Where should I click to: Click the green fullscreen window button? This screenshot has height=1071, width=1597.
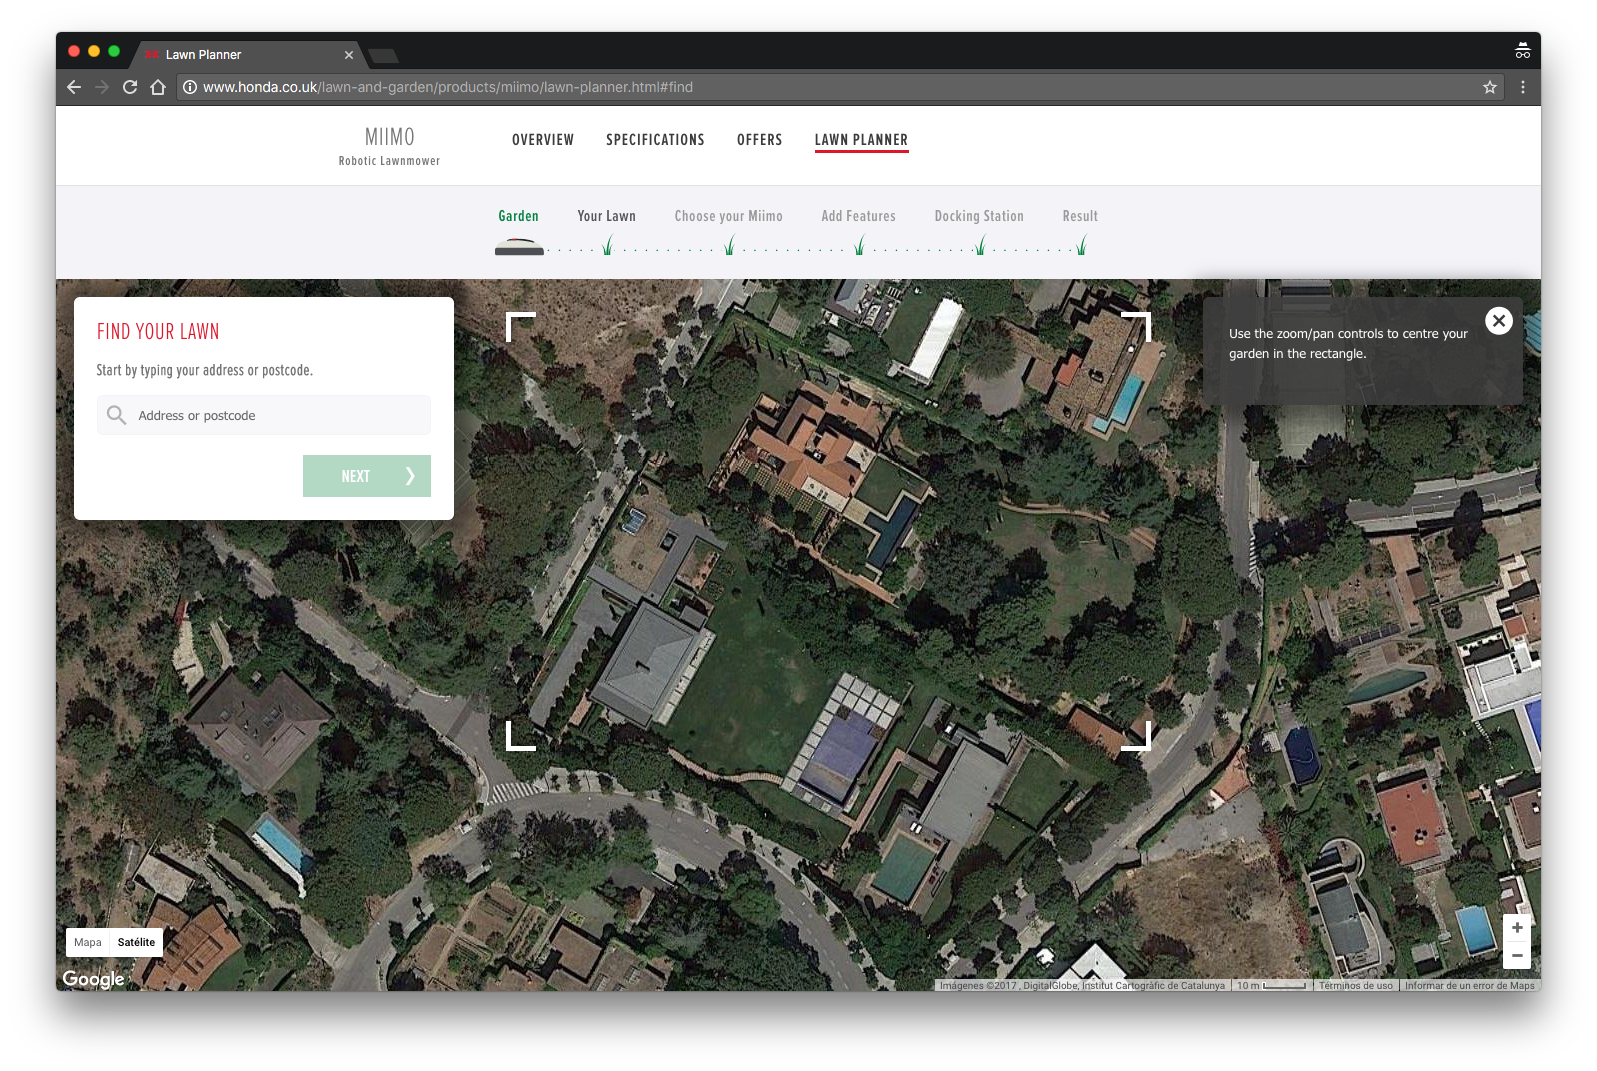(x=114, y=51)
